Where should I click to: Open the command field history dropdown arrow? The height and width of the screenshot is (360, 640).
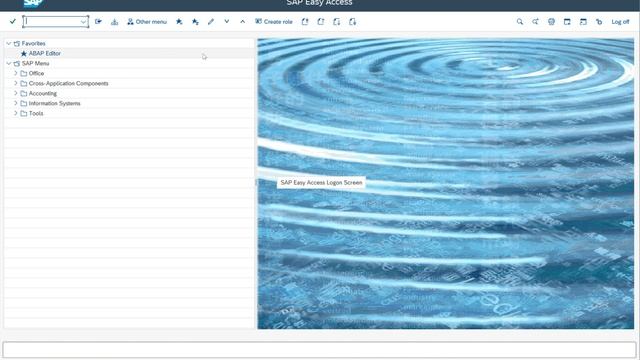pyautogui.click(x=84, y=21)
